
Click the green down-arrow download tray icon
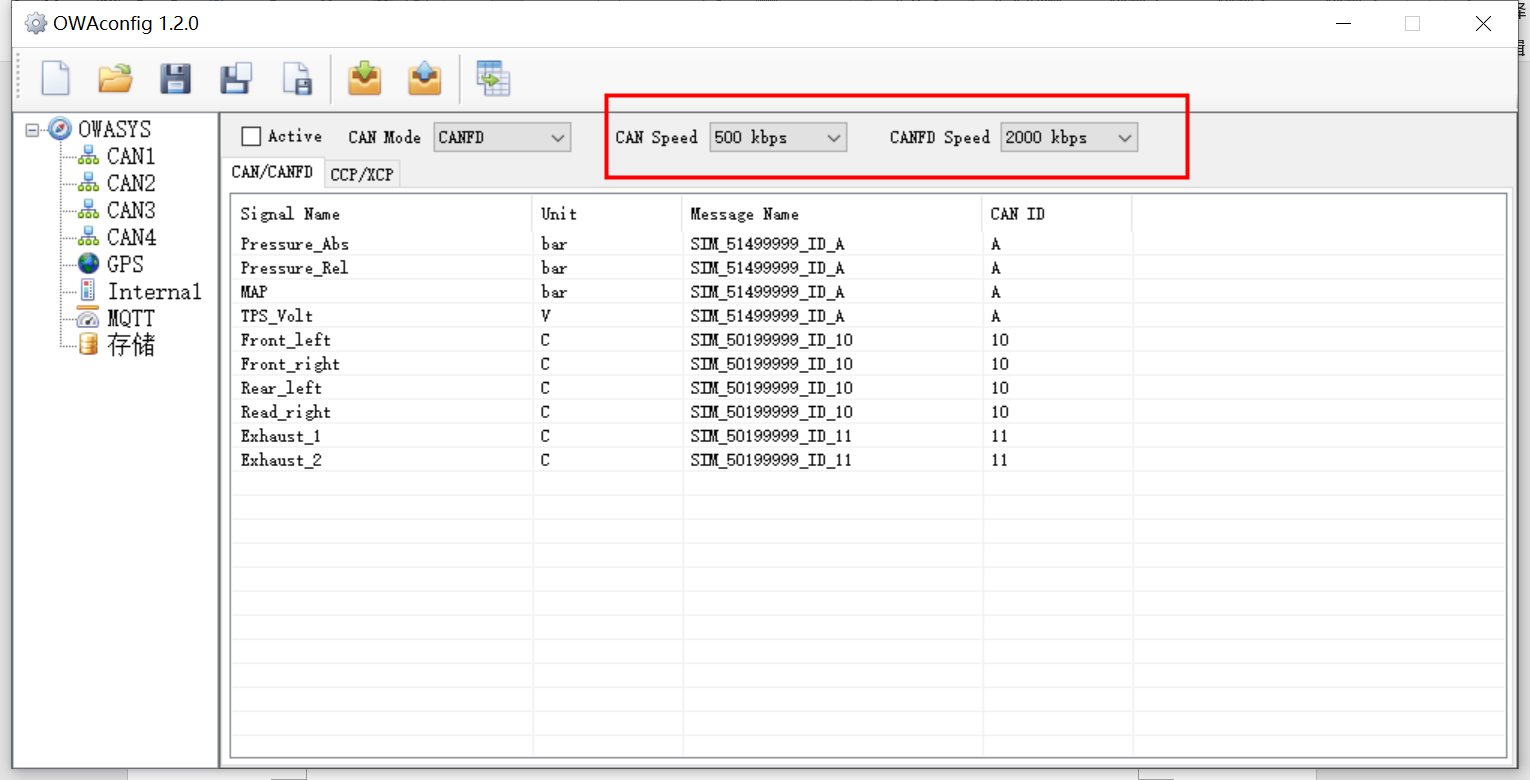[365, 78]
